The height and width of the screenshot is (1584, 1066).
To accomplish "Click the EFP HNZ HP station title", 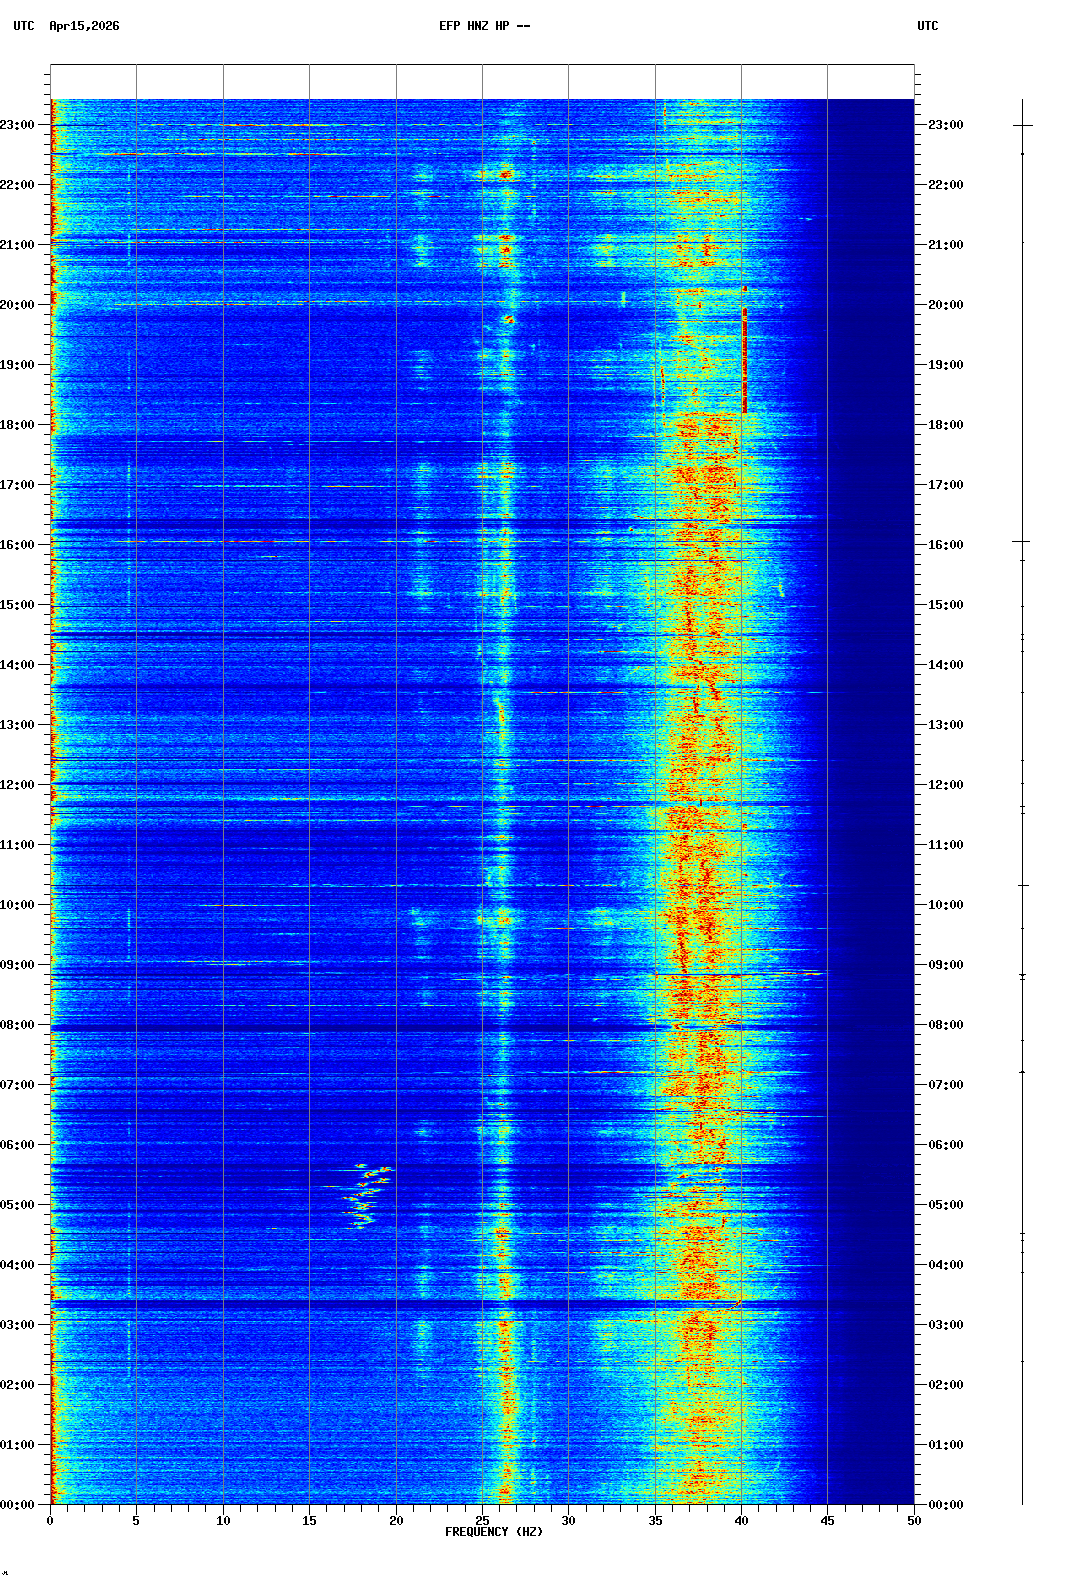I will coord(484,26).
